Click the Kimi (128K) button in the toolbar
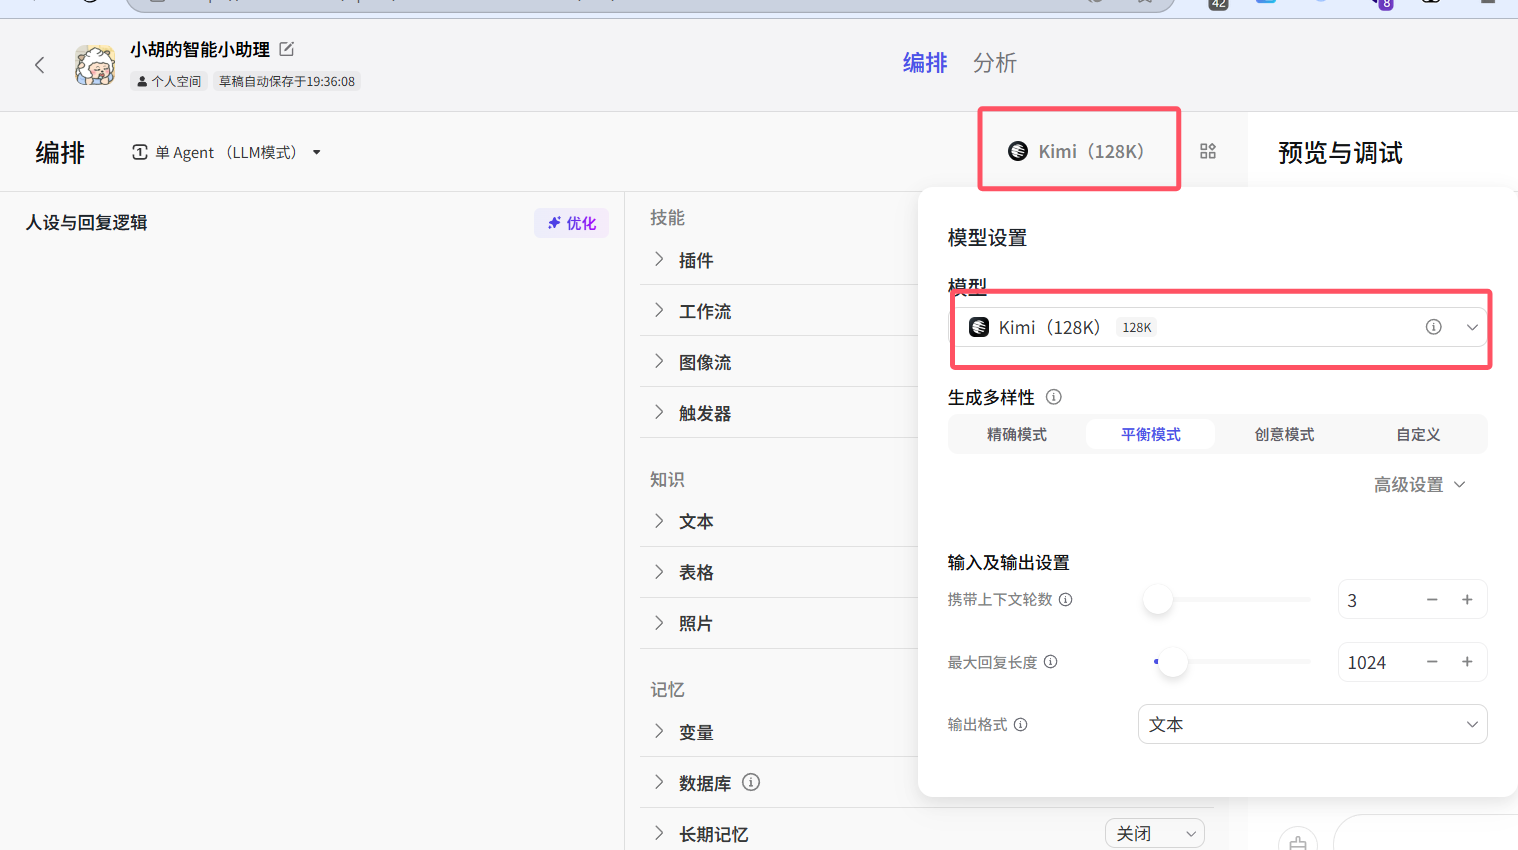 (1076, 151)
